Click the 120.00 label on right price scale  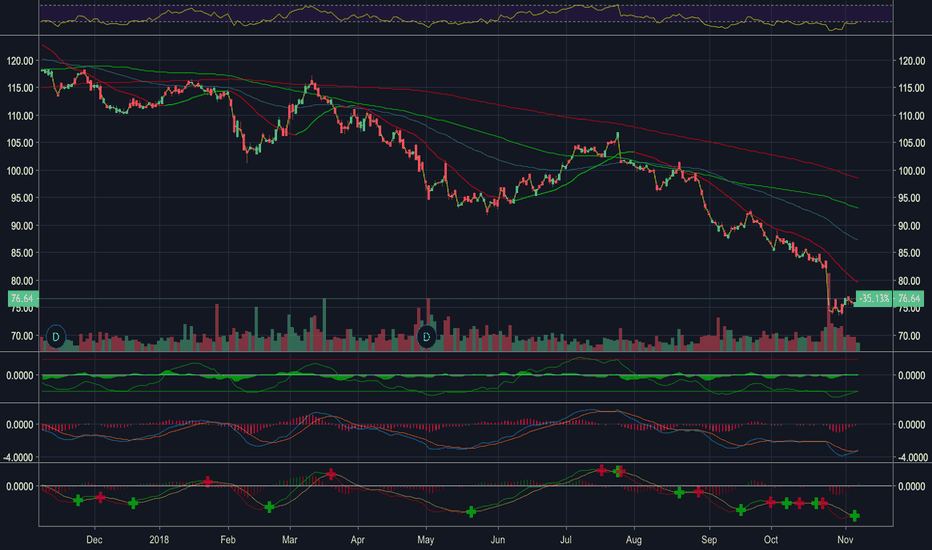(x=911, y=61)
